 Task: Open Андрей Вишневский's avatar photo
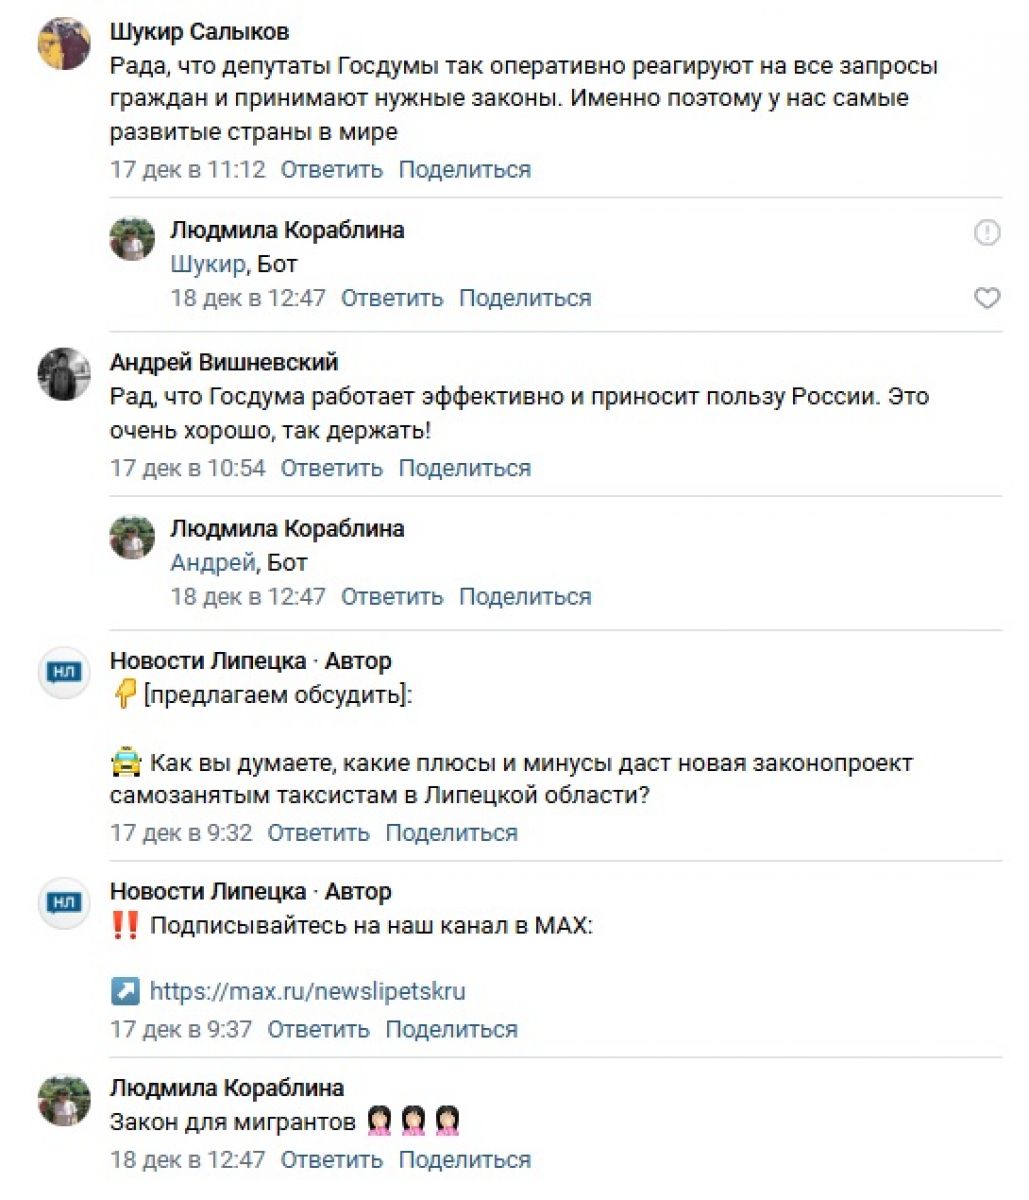click(x=64, y=374)
